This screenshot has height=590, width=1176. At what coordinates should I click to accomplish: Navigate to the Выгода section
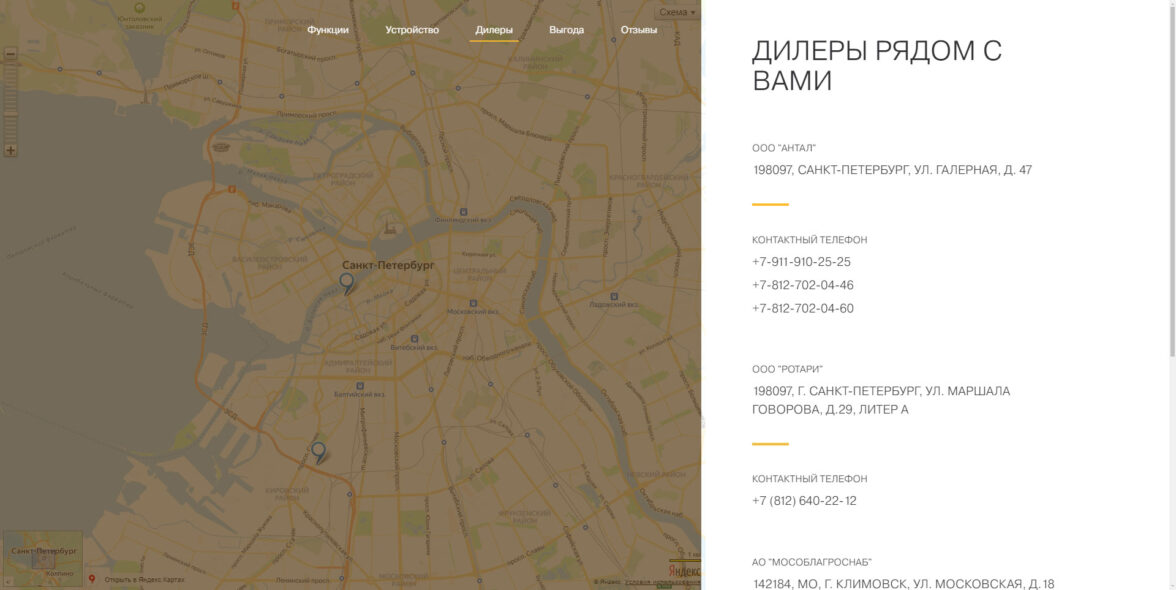[x=566, y=30]
